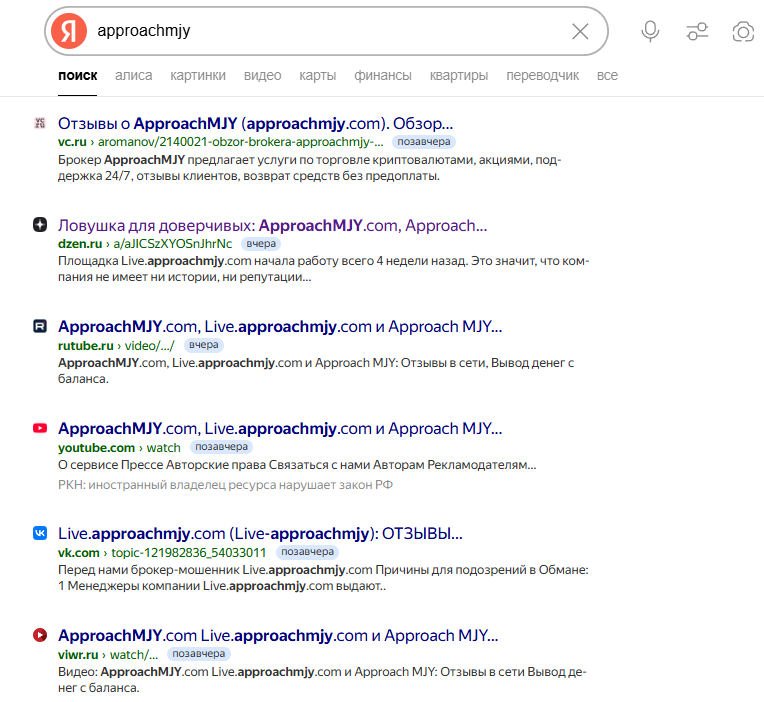Start voice search with microphone icon
Screen dimensions: 764x702
point(650,31)
